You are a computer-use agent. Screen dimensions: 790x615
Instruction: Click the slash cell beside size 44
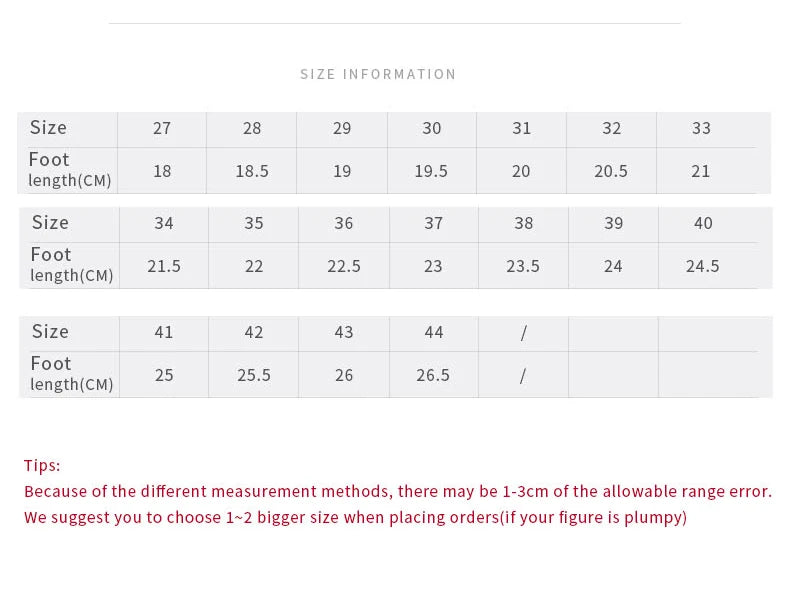tap(523, 332)
